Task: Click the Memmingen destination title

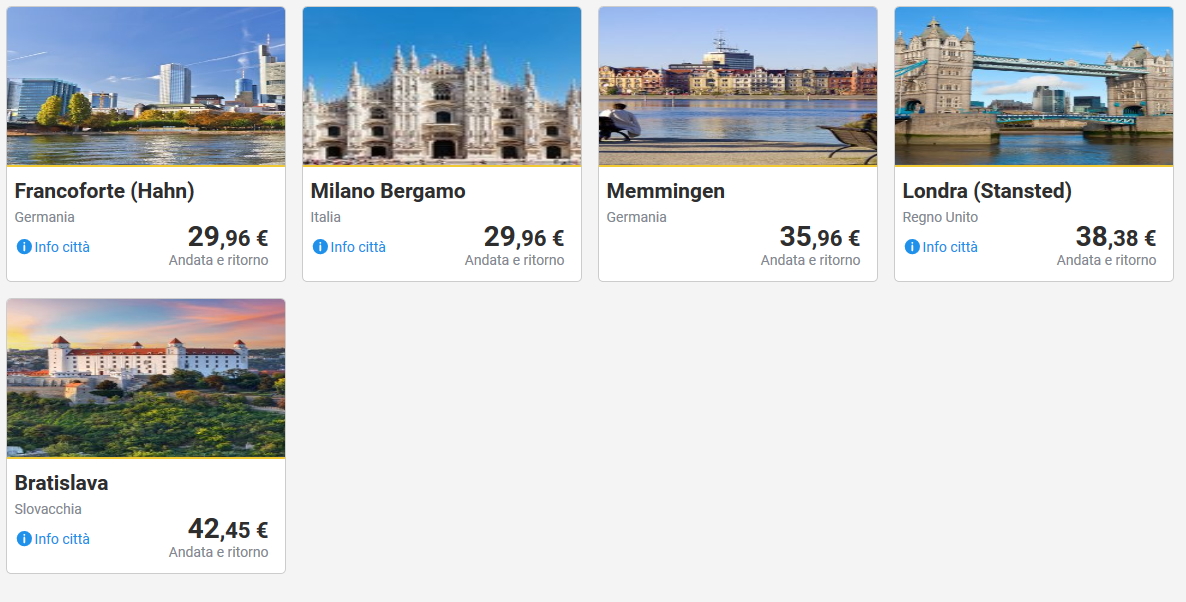Action: point(666,191)
